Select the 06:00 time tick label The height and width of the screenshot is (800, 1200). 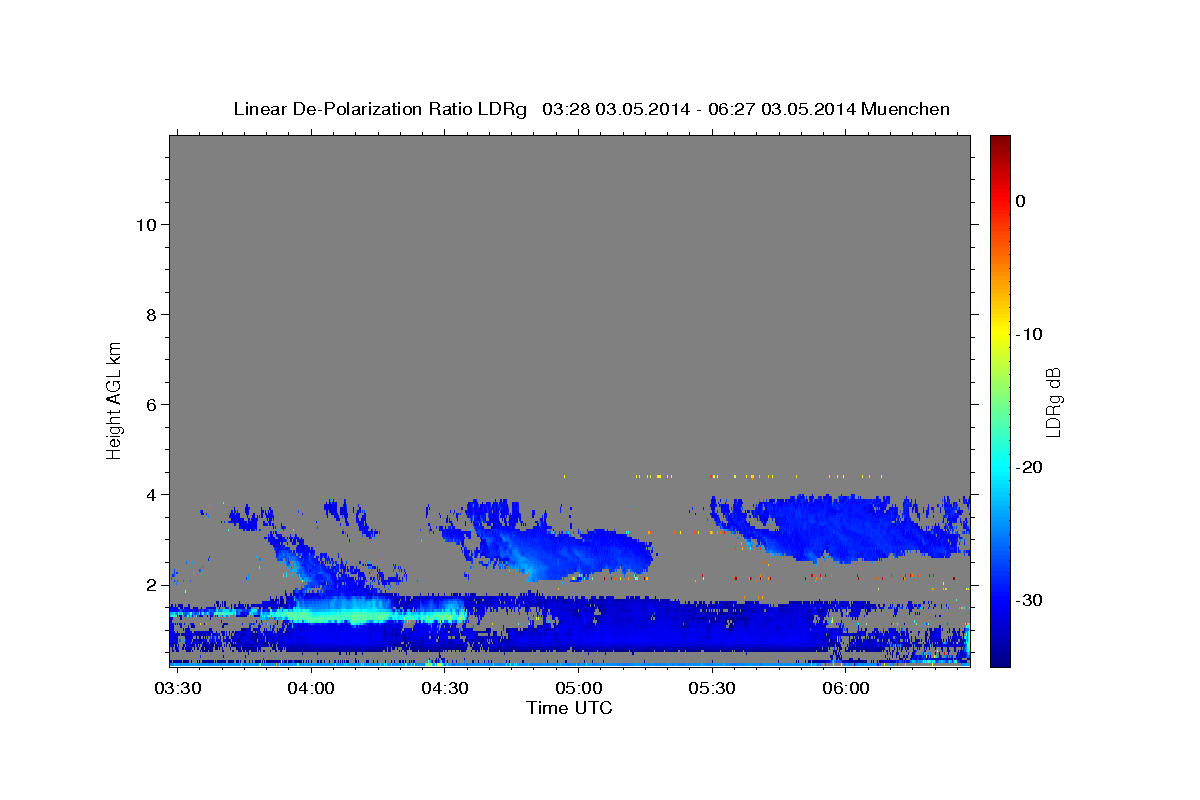846,689
